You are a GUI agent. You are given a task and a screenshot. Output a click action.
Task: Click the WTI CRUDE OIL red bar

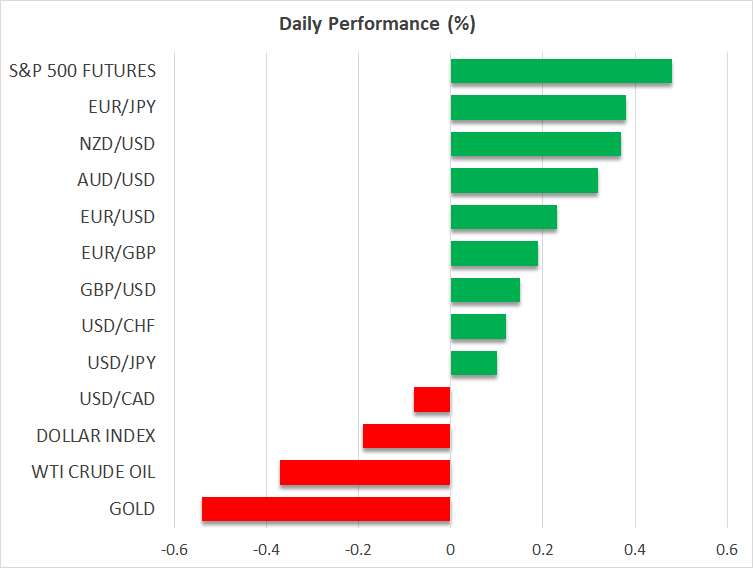coord(365,472)
